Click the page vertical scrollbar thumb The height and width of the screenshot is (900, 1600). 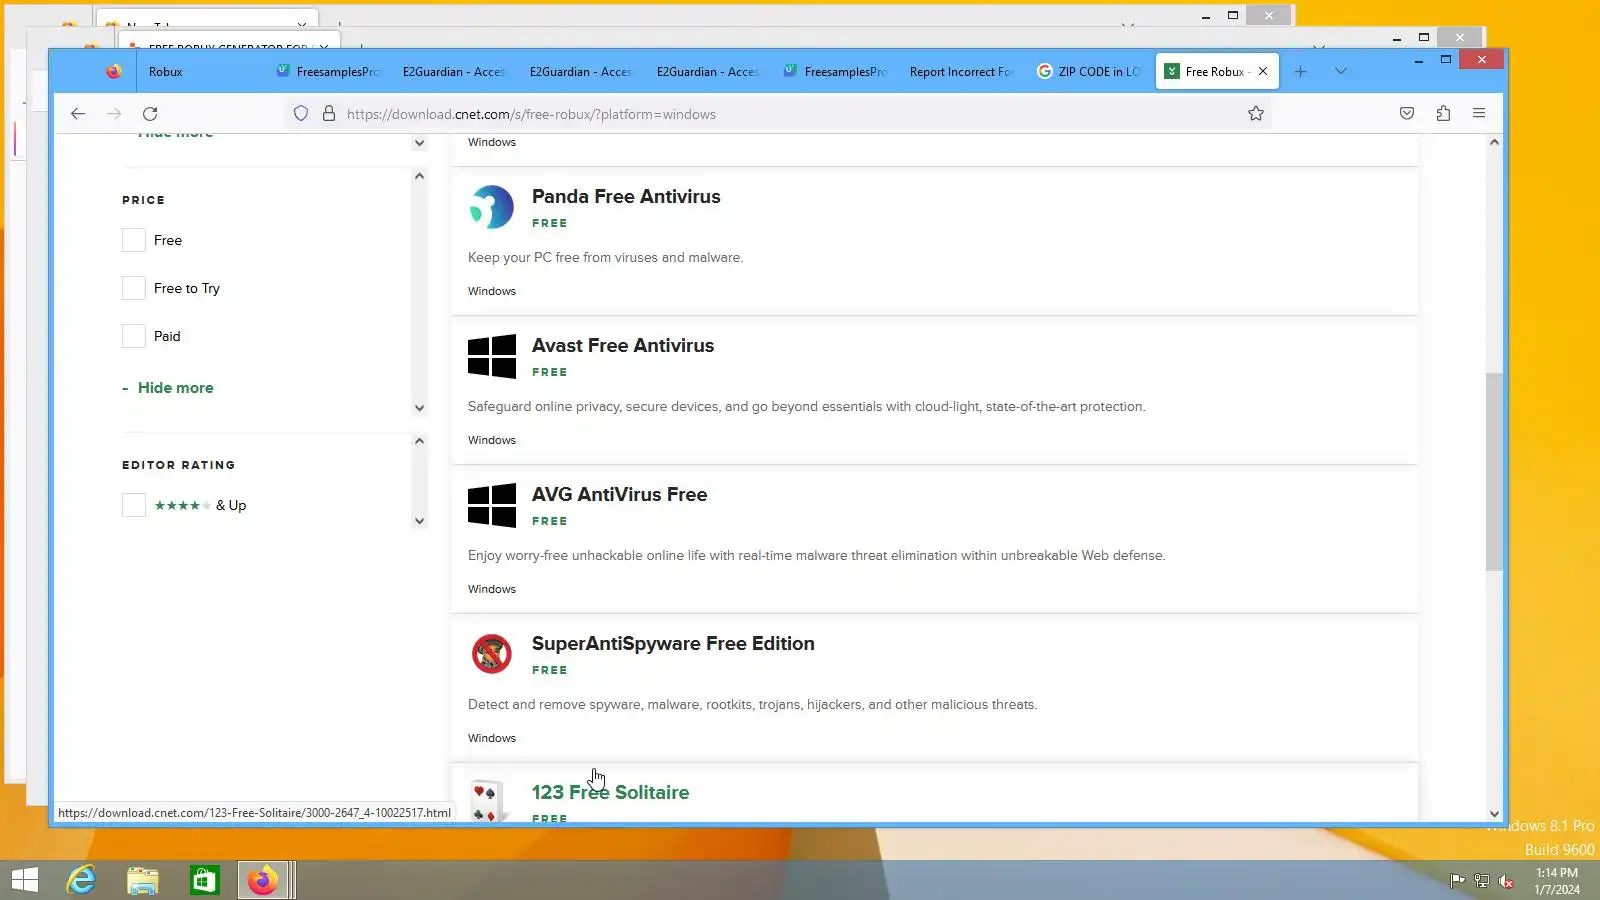(1494, 472)
